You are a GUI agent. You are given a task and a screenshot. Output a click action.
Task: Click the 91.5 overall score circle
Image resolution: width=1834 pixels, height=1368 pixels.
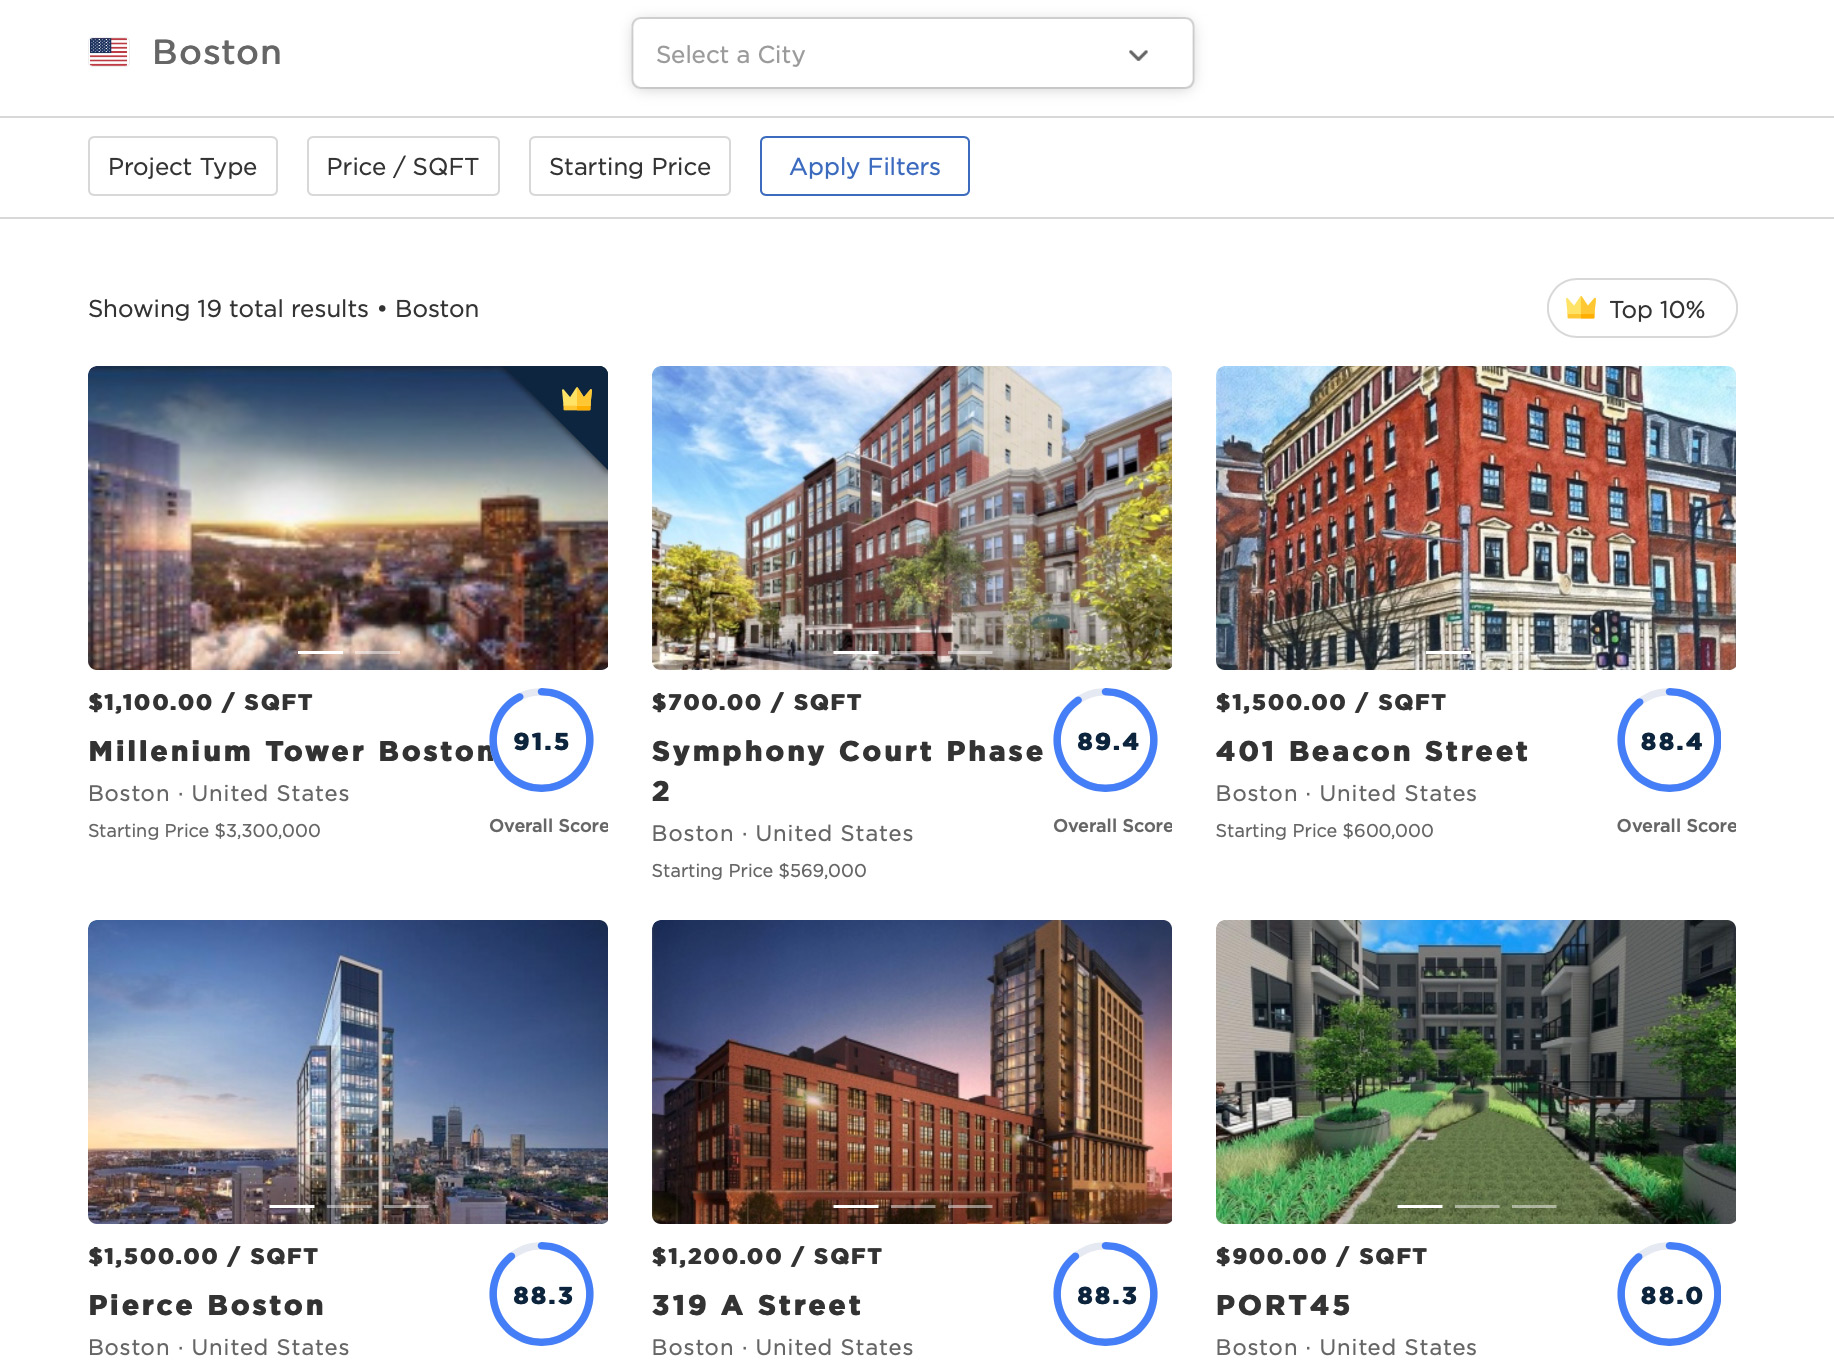[541, 741]
